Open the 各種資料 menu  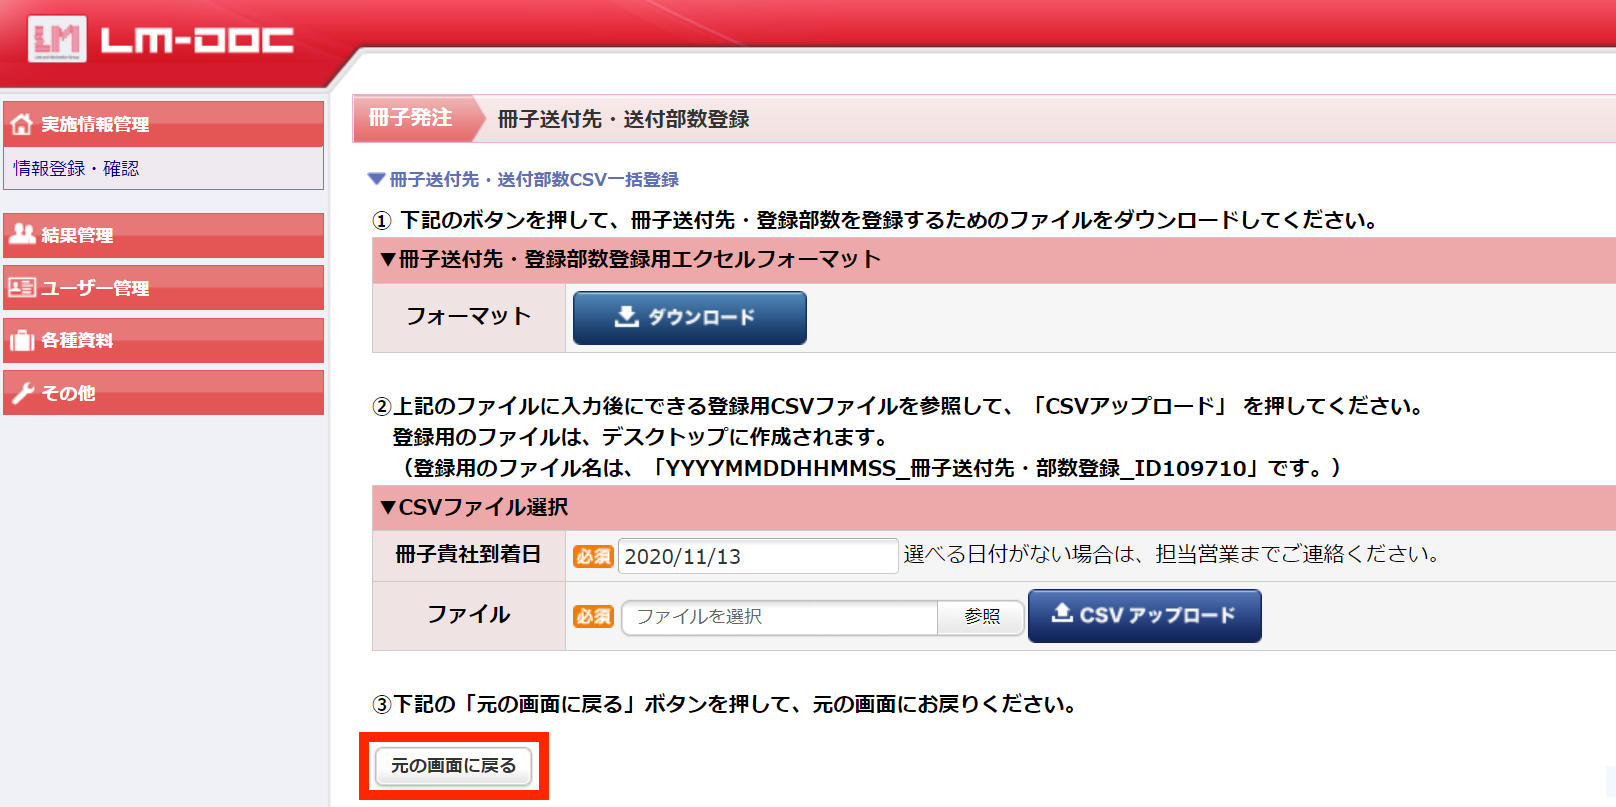click(x=77, y=341)
